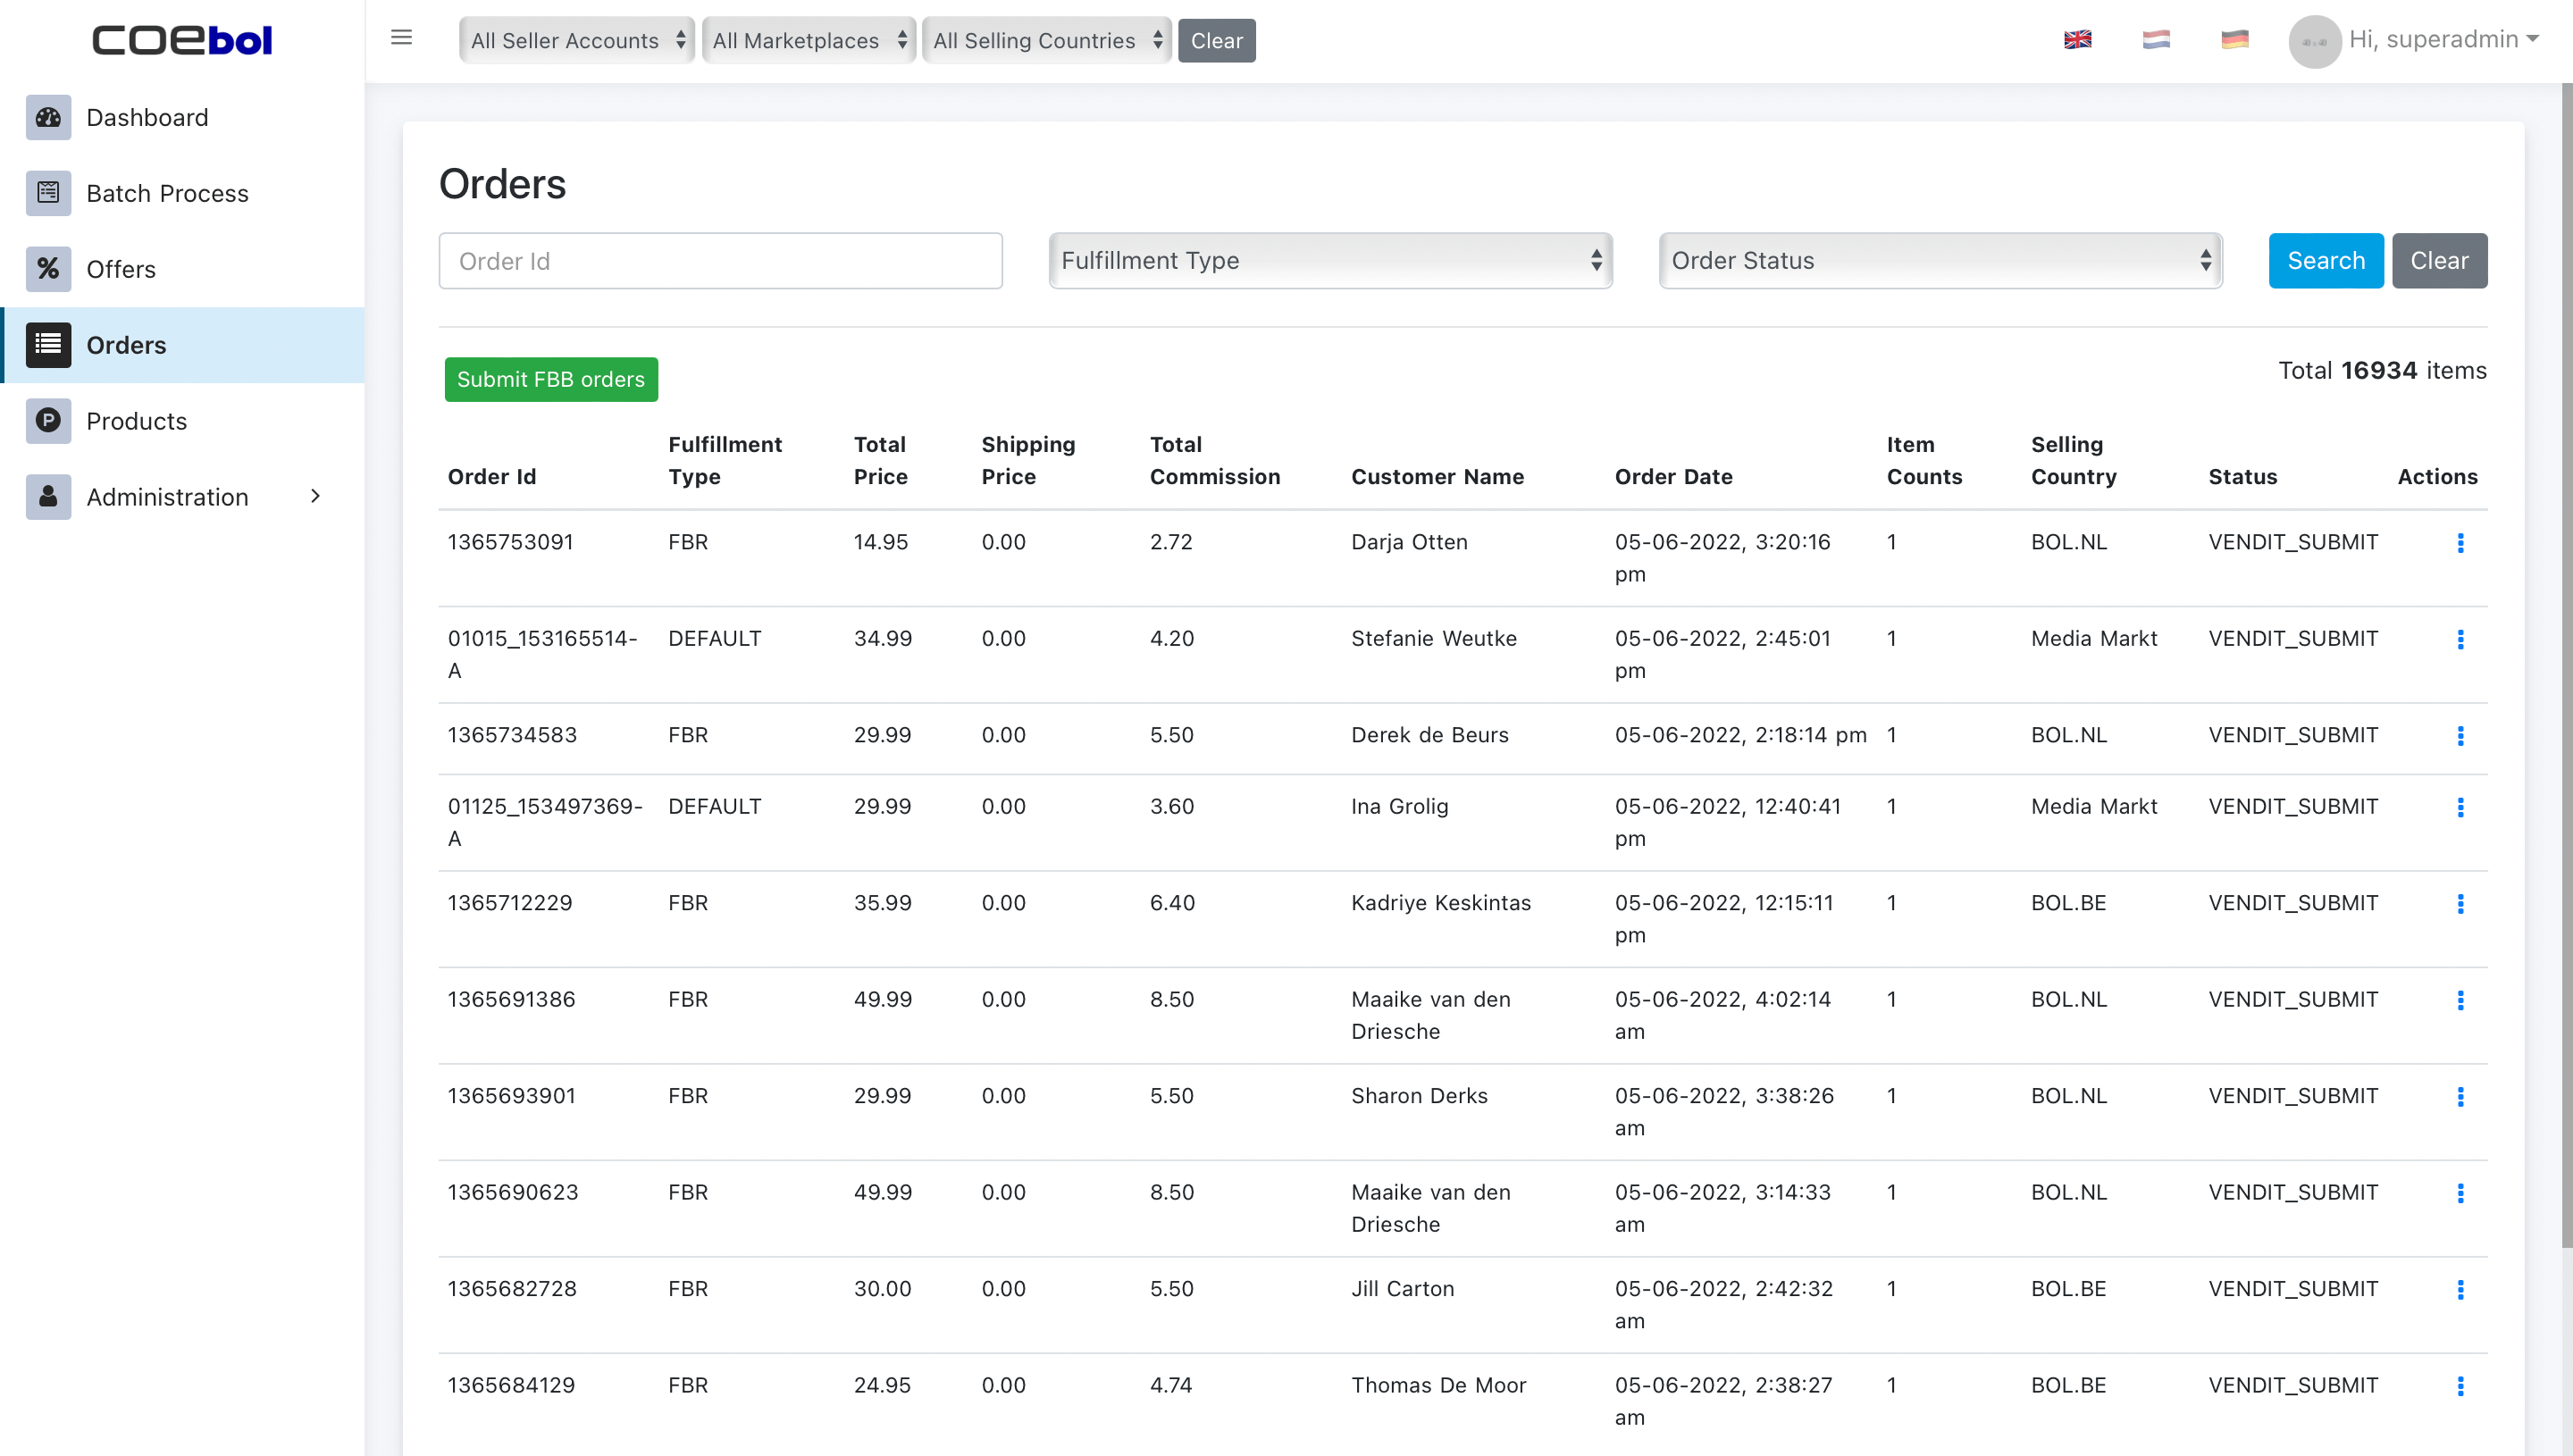Open actions menu for order 01015_153165514-A
The image size is (2573, 1456).
(x=2460, y=640)
